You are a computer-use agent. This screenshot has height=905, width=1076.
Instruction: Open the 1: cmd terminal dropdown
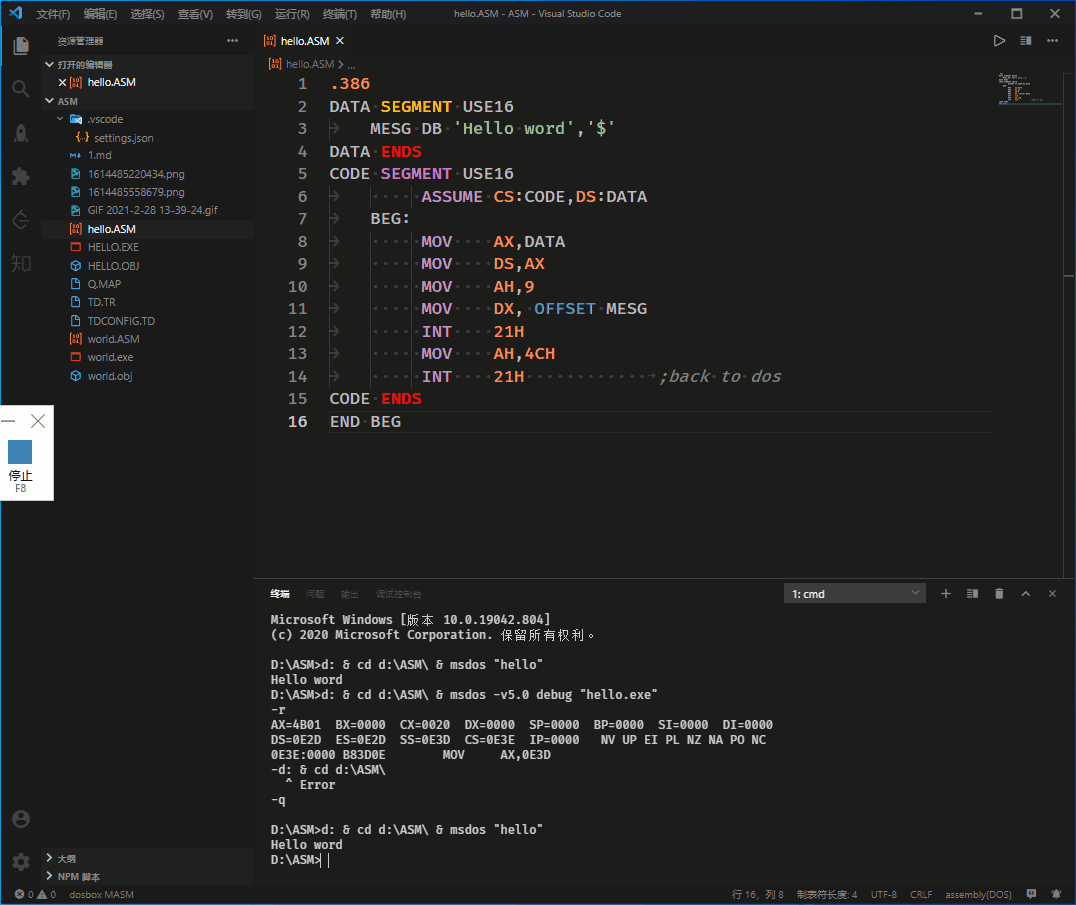(855, 593)
